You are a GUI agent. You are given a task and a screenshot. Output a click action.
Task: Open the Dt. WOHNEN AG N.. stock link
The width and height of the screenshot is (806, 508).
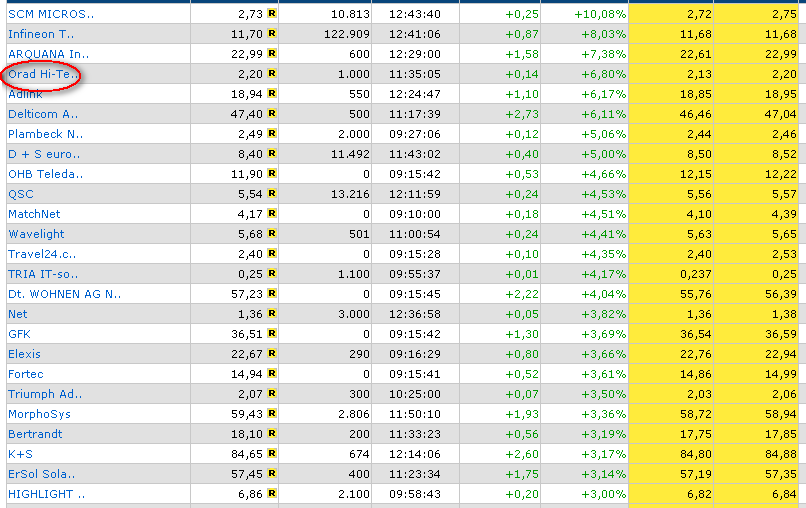[64, 294]
